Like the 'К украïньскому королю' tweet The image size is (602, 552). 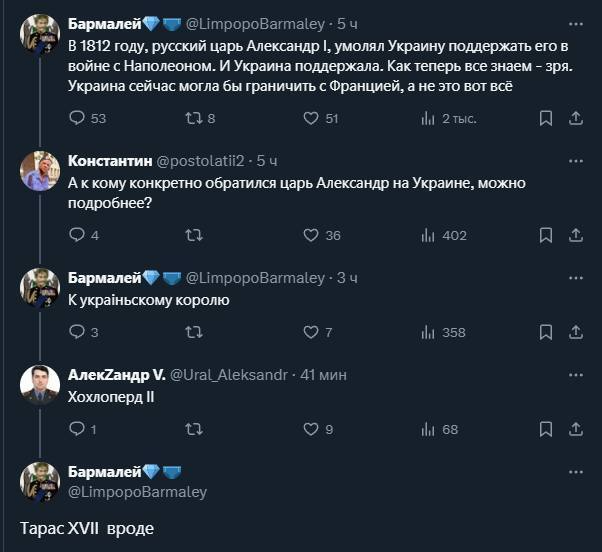click(311, 333)
